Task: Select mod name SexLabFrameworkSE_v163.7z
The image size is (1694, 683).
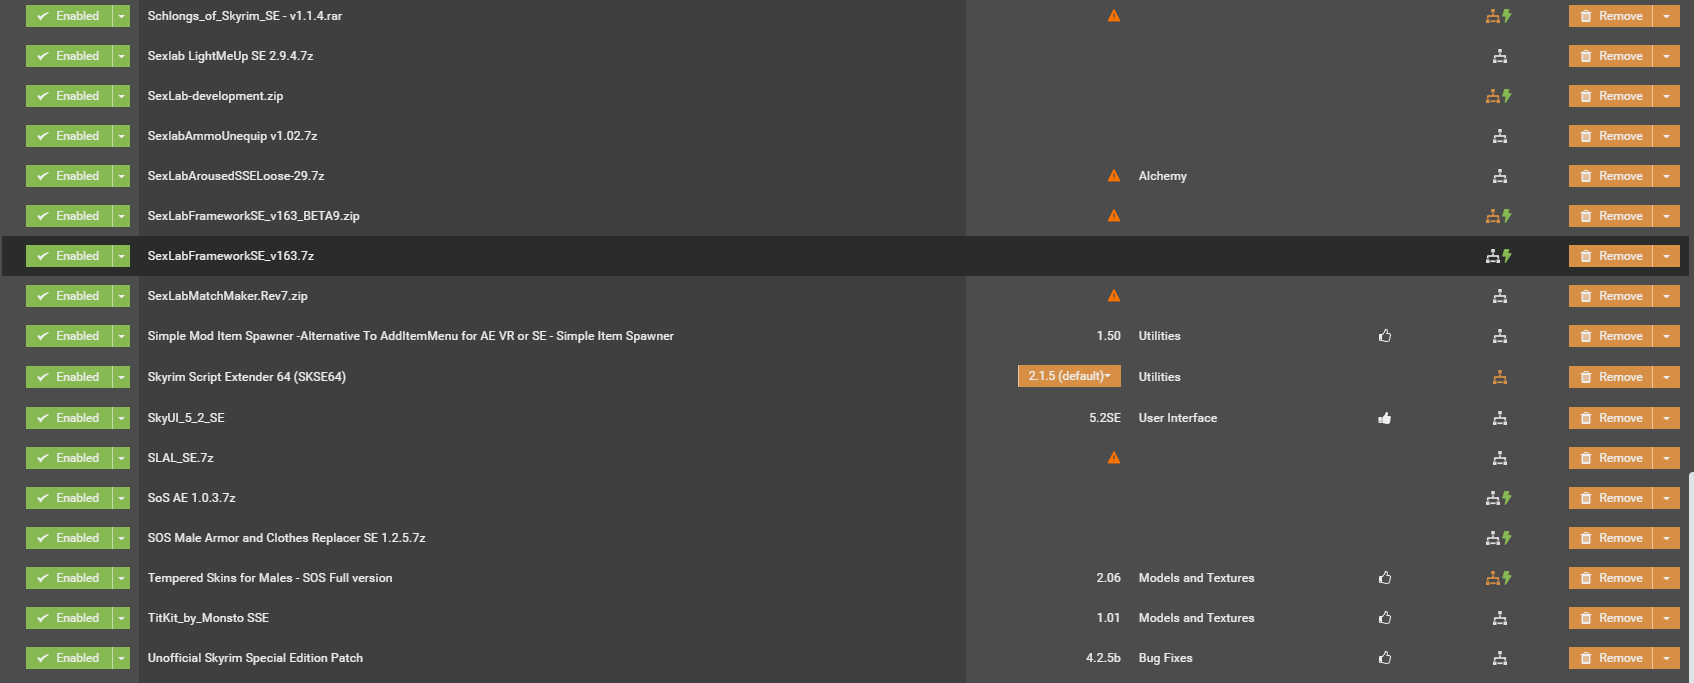Action: 231,256
